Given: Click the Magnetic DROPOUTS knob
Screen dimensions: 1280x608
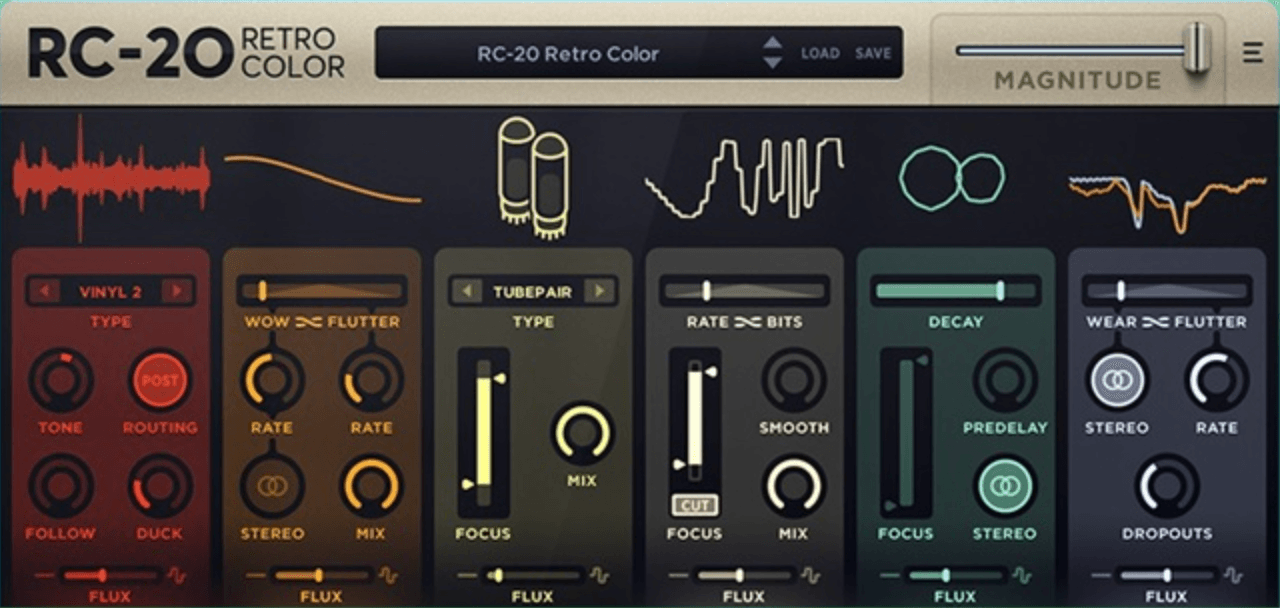Looking at the screenshot, I should pyautogui.click(x=1167, y=486).
